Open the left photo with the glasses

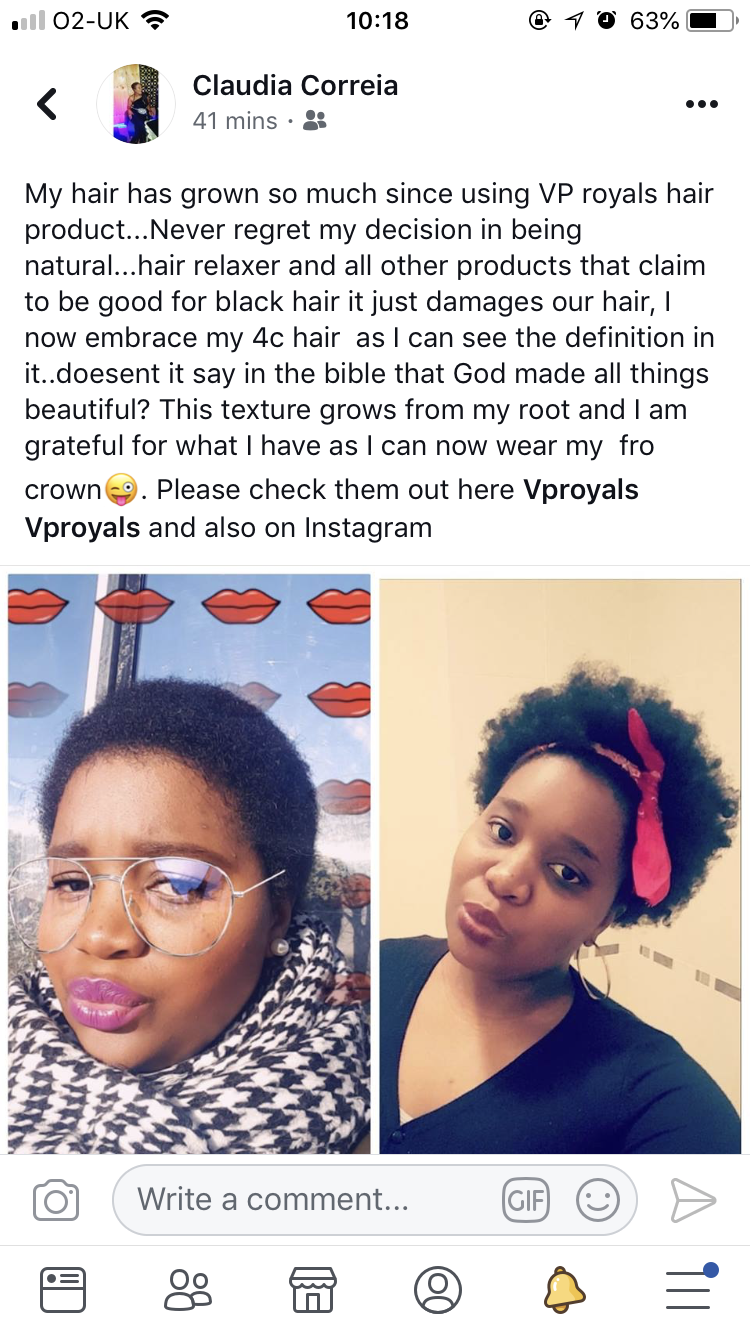point(189,864)
